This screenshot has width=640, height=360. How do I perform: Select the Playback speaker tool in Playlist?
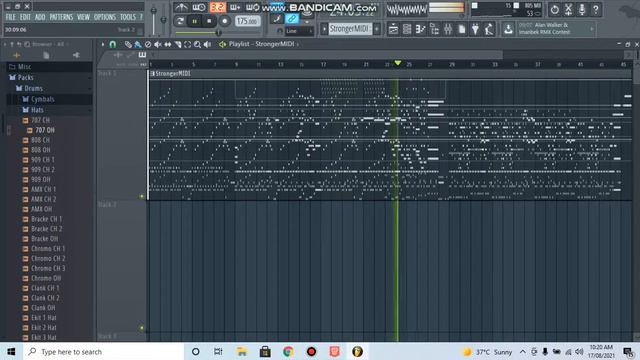tap(207, 44)
